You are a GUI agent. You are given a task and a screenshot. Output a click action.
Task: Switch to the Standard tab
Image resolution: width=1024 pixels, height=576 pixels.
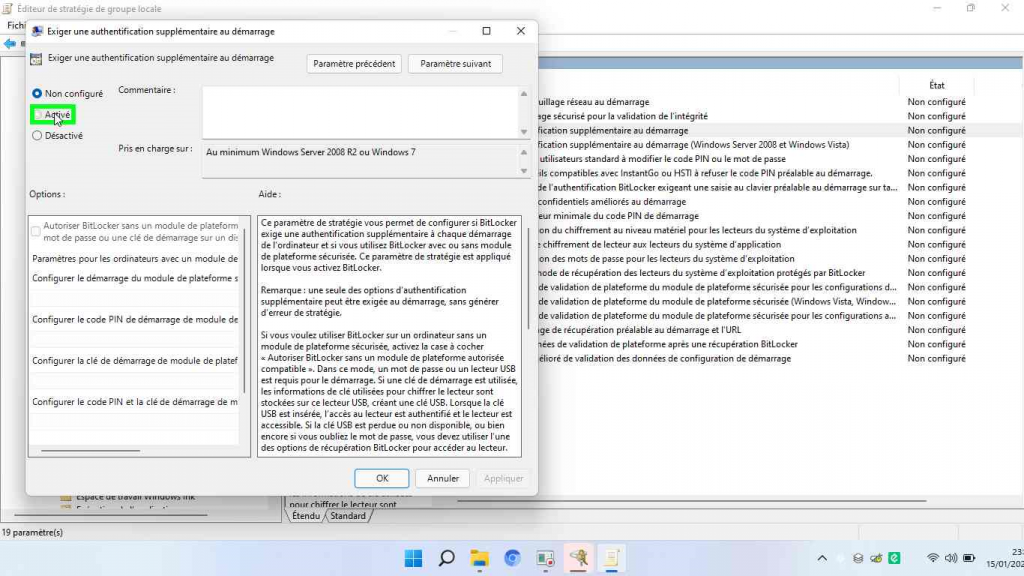coord(348,516)
